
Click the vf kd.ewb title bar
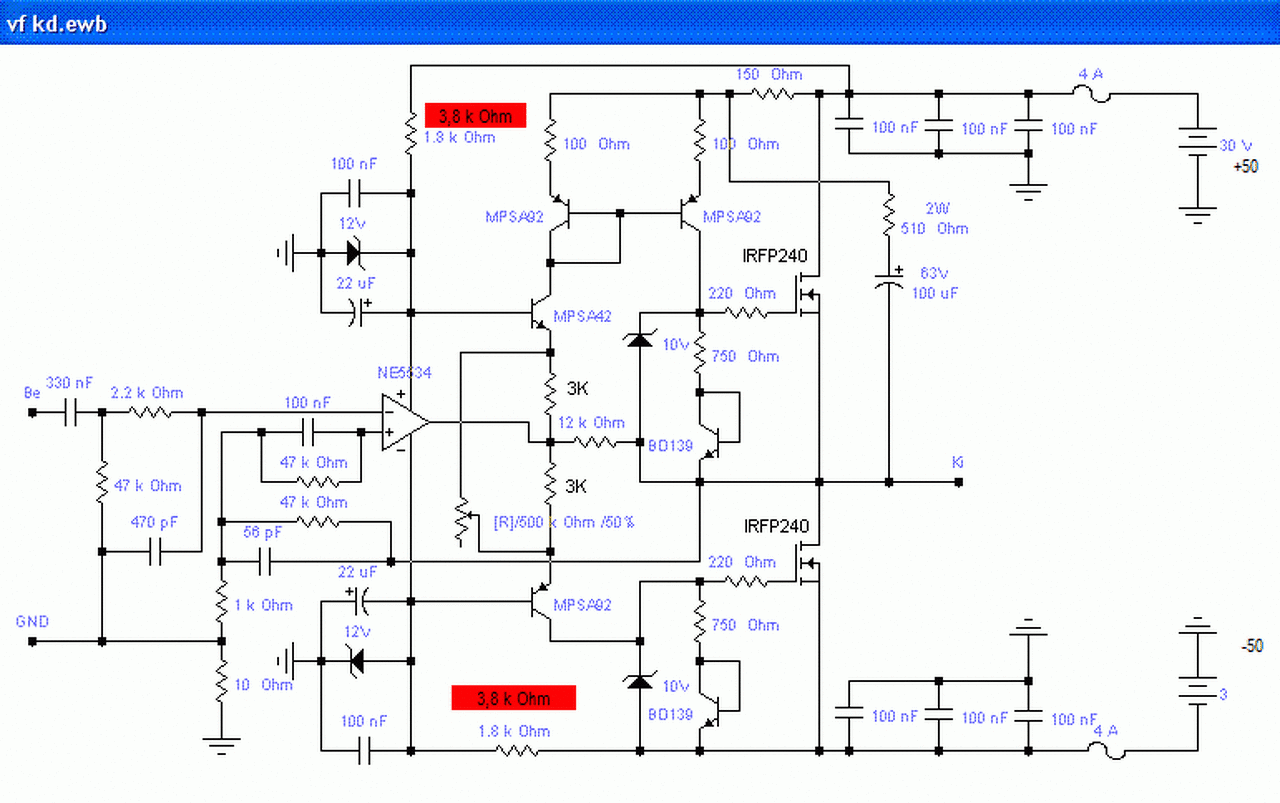tap(640, 23)
